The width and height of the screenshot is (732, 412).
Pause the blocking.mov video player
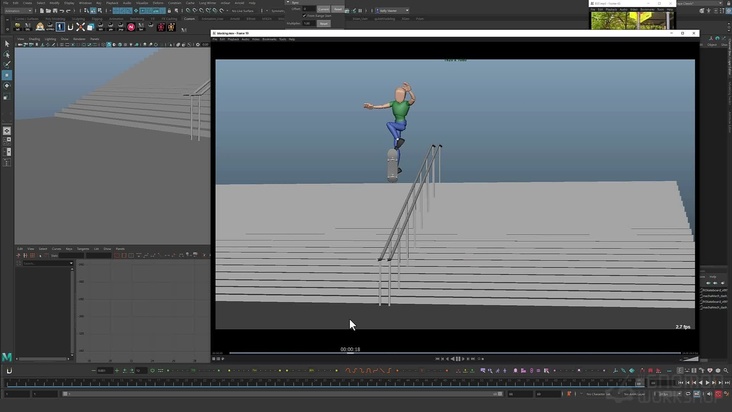[458, 359]
